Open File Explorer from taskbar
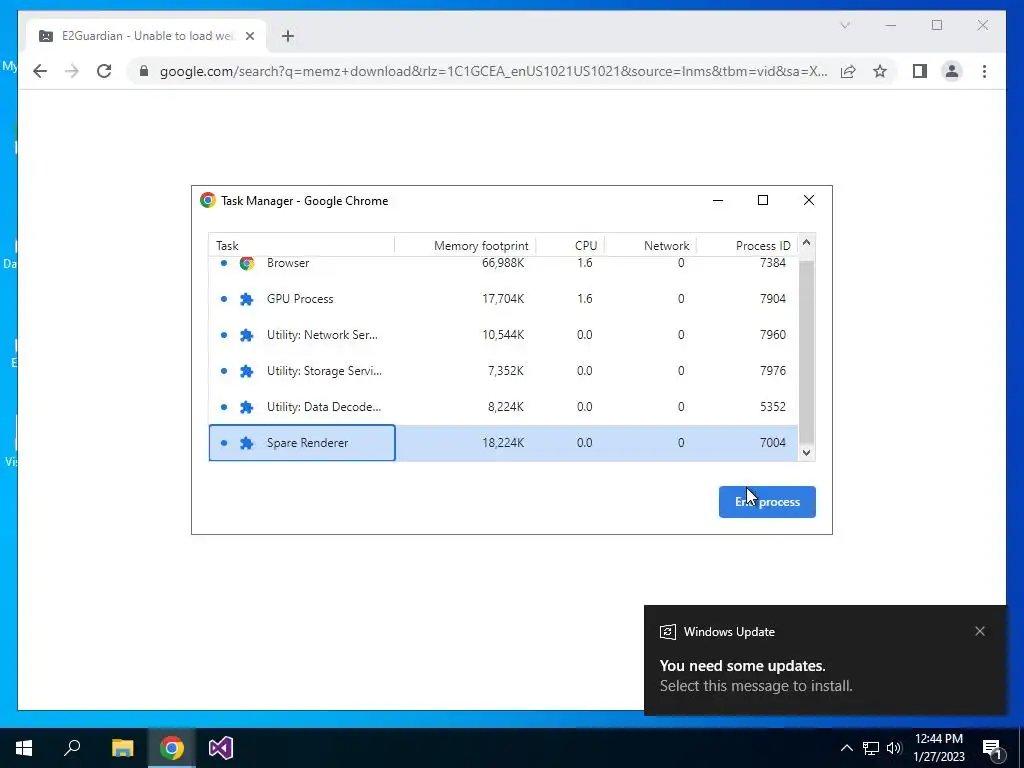 coord(122,748)
